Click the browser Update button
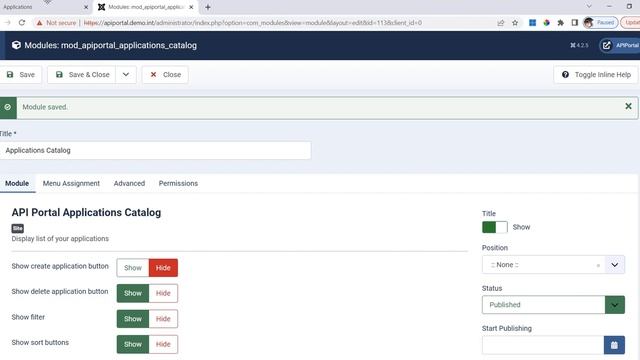 pyautogui.click(x=631, y=23)
